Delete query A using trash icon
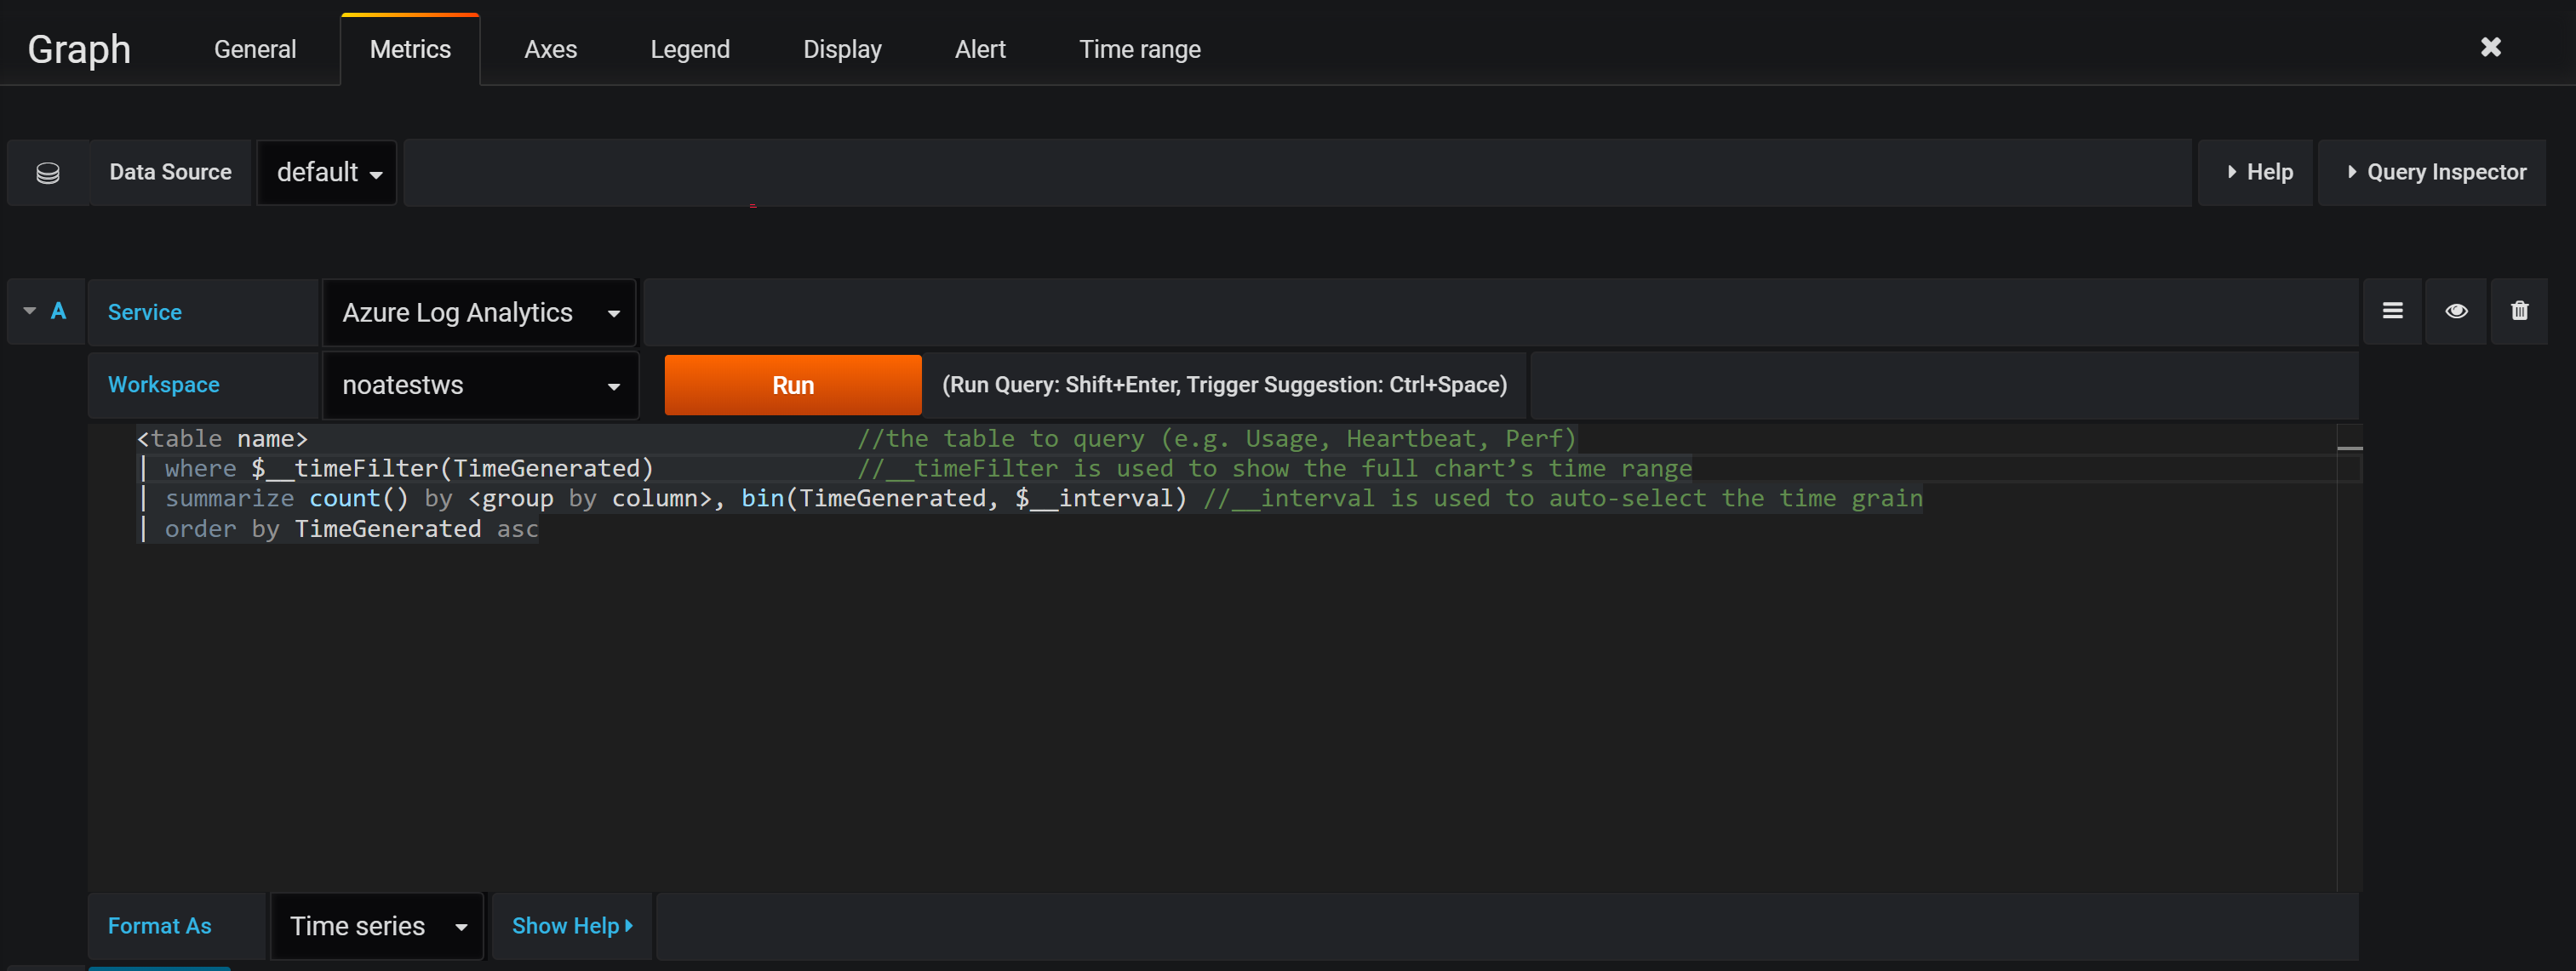This screenshot has width=2576, height=971. [x=2519, y=311]
